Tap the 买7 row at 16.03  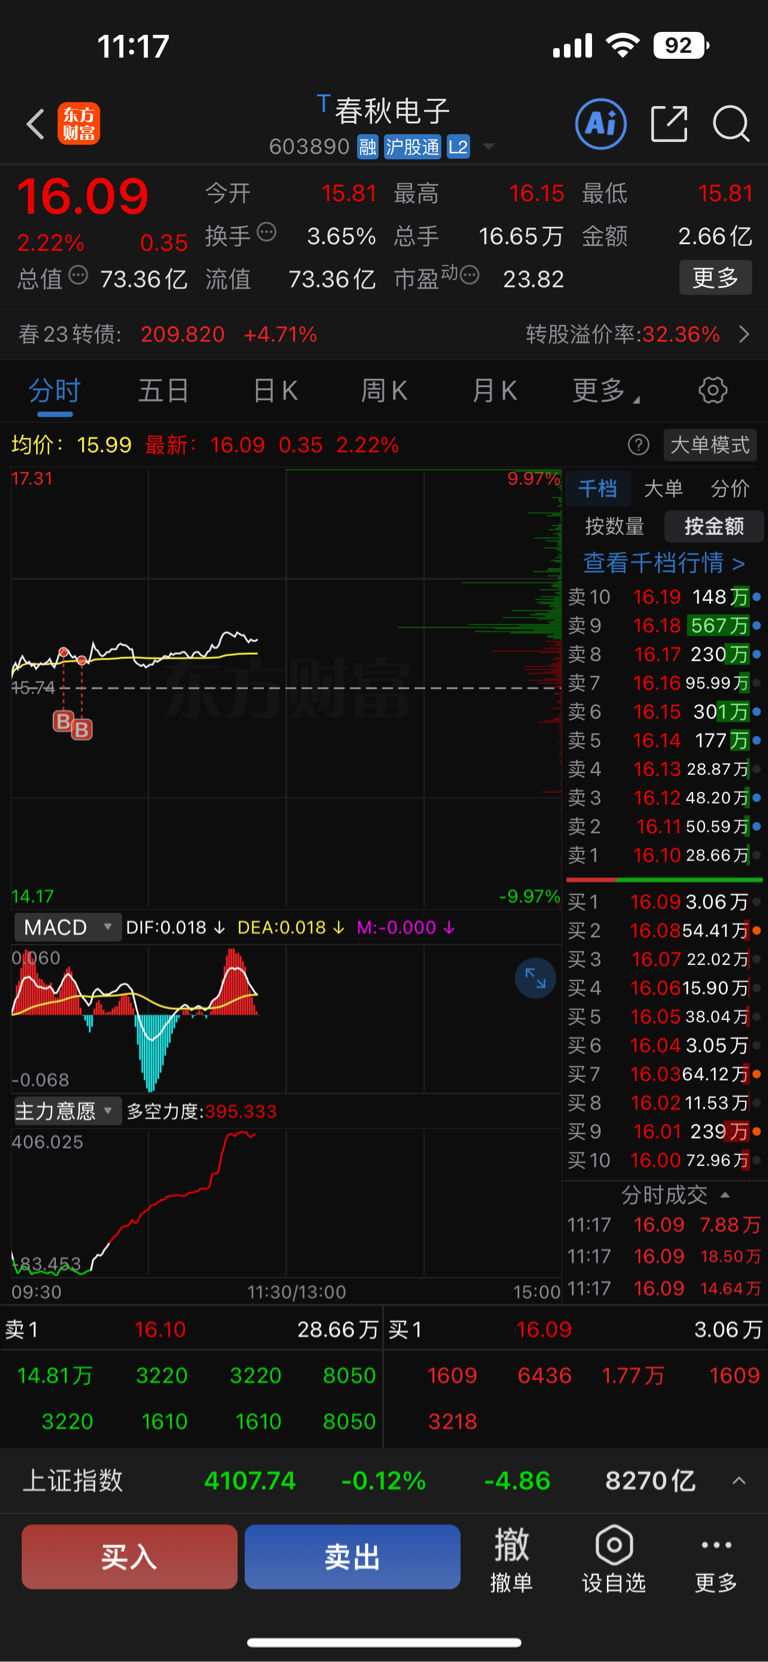click(x=665, y=1074)
